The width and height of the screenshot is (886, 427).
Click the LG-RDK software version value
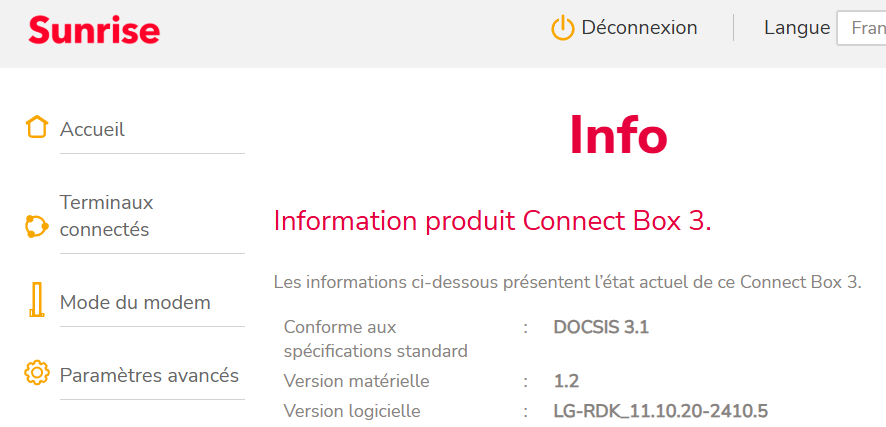click(660, 411)
